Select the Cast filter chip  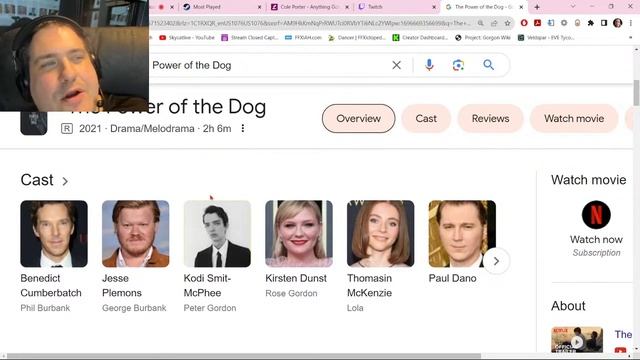click(x=426, y=118)
